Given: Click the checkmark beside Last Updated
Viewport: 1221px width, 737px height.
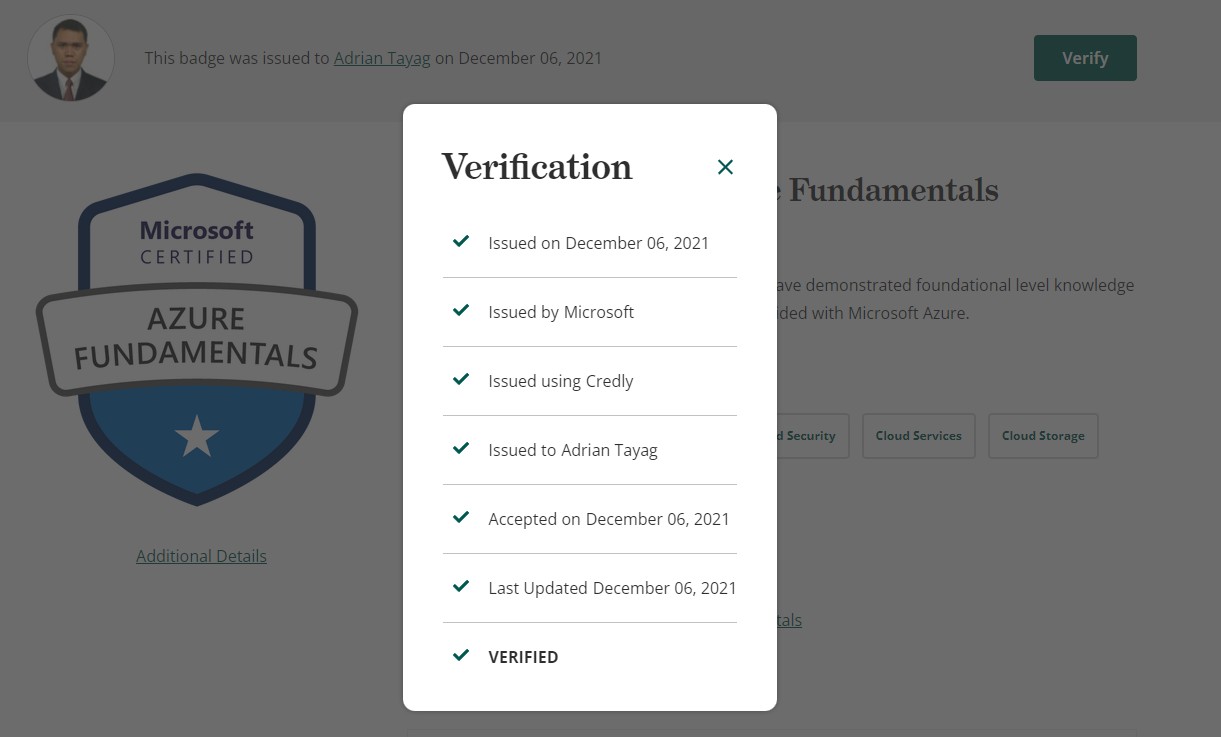Looking at the screenshot, I should click(x=461, y=587).
